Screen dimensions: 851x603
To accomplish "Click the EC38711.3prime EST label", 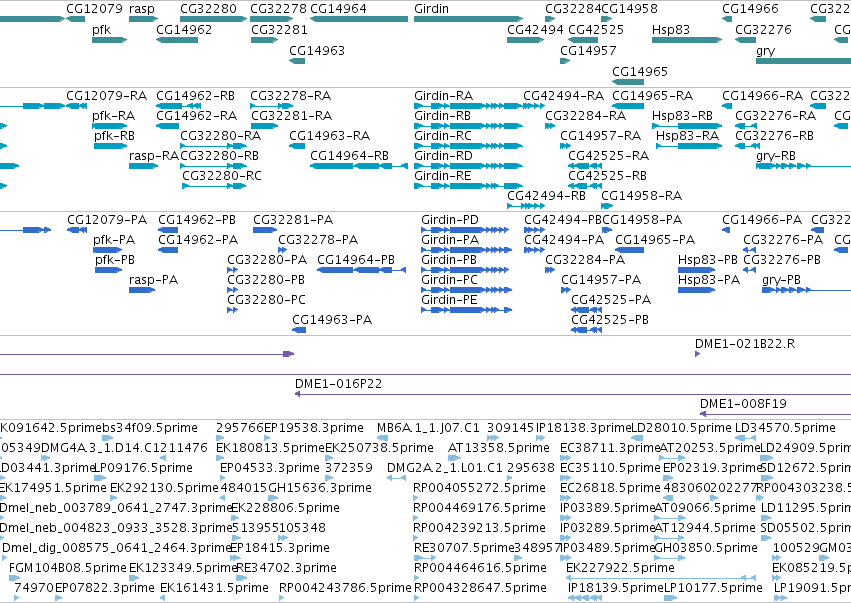I will click(x=609, y=448).
